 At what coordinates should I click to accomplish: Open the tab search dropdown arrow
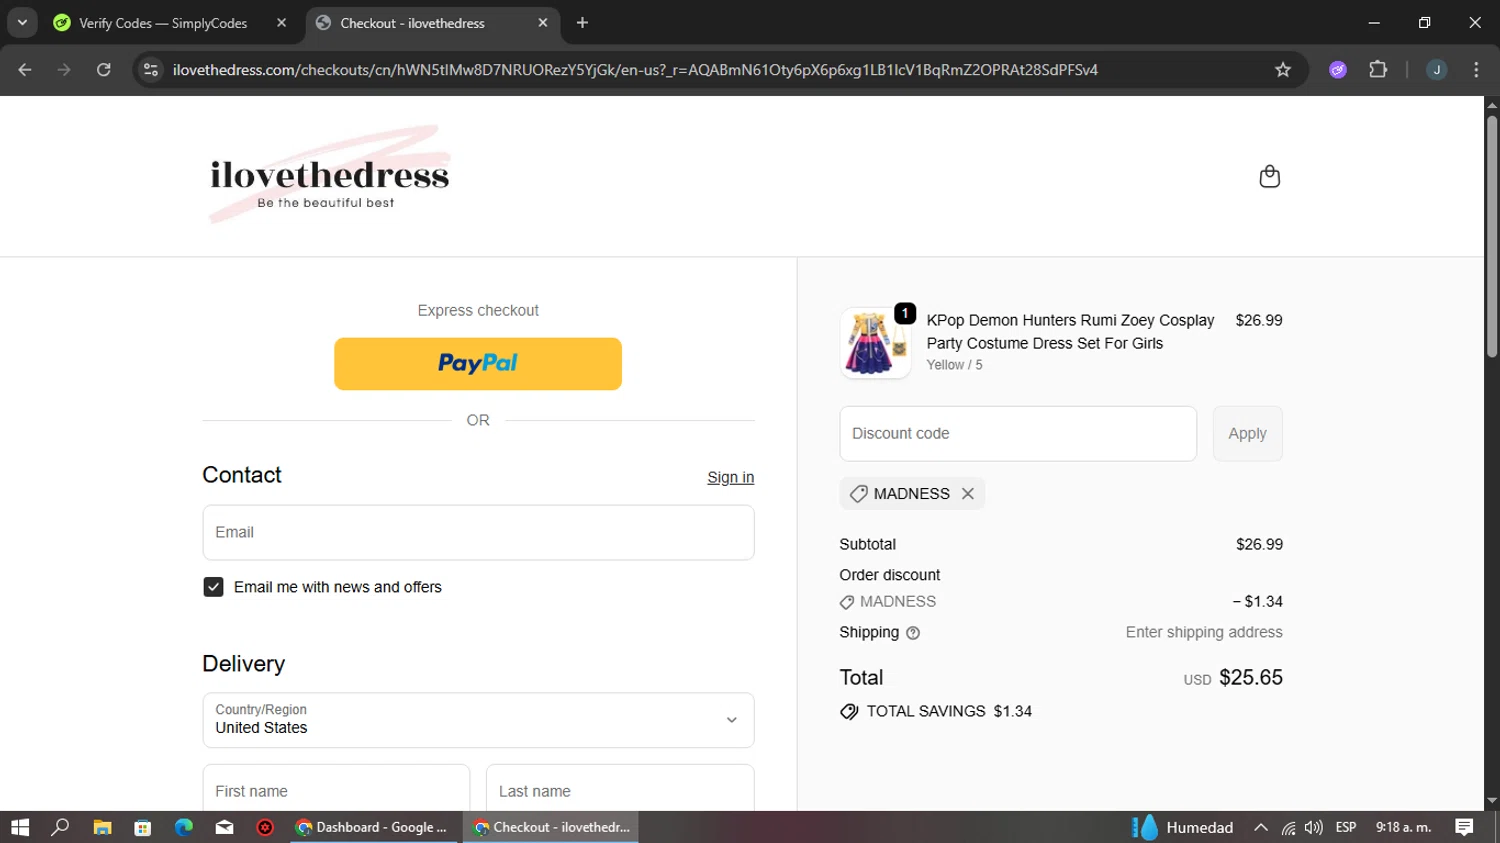[x=22, y=22]
